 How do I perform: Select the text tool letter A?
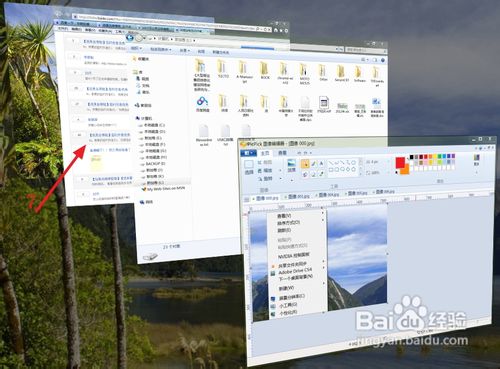pyautogui.click(x=322, y=163)
